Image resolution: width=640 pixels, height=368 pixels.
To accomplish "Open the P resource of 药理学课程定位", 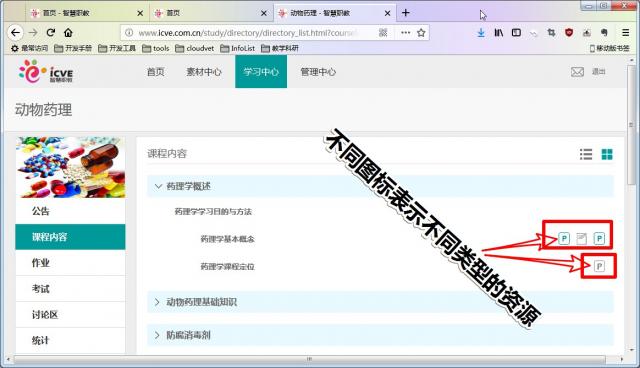I will tap(599, 266).
